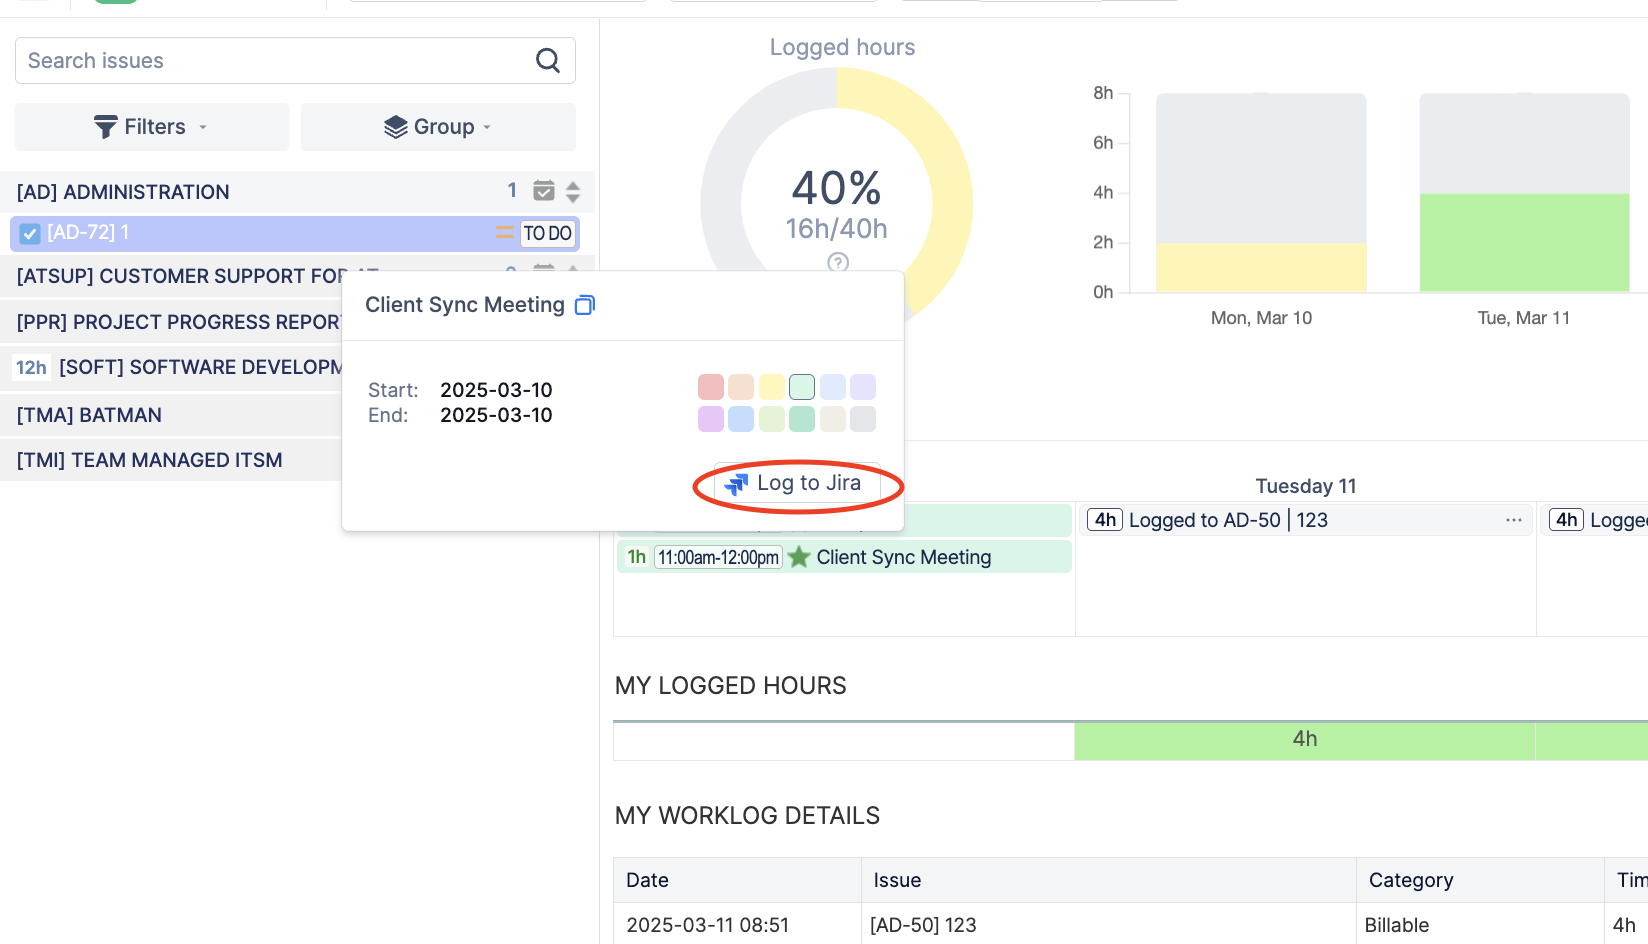1648x944 pixels.
Task: Click the TO DO status badge
Action: click(x=548, y=233)
